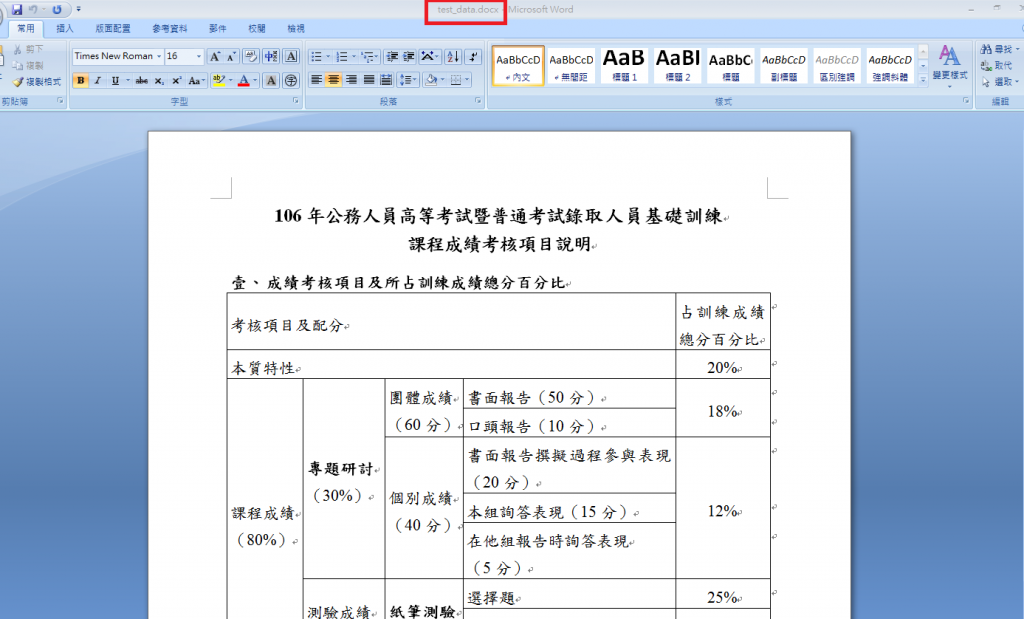Toggle Italic formatting
Viewport: 1024px width, 619px height.
97,80
